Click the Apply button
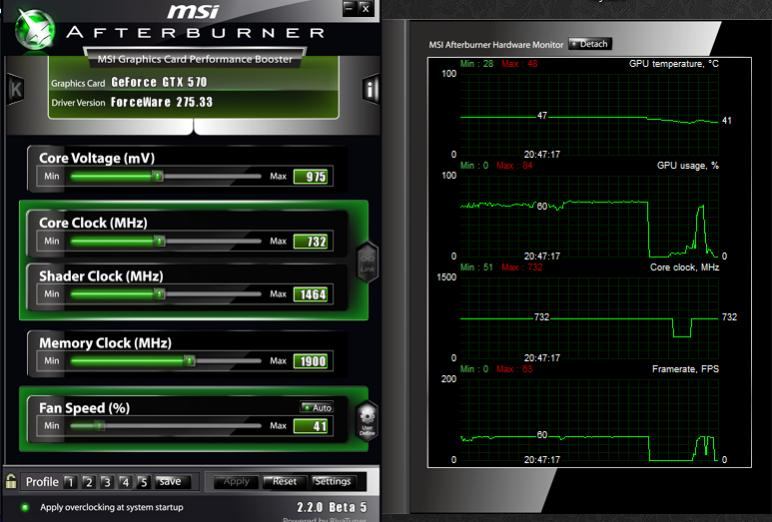772x522 pixels. (x=236, y=482)
